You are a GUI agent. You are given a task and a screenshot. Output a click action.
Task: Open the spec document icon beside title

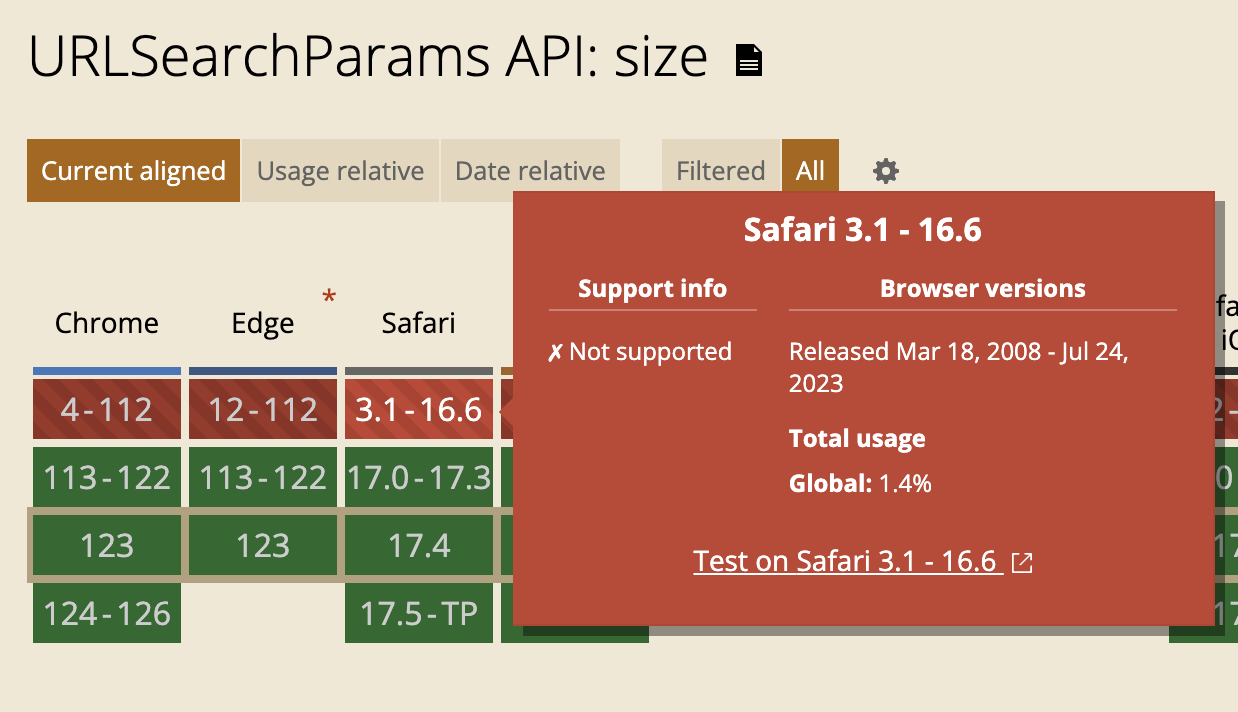click(x=749, y=61)
